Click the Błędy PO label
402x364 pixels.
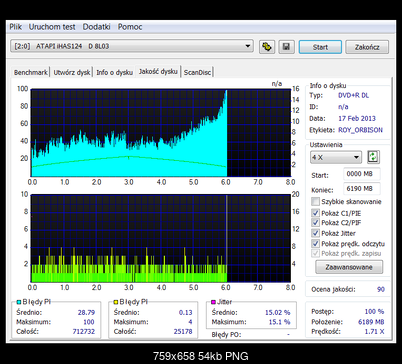226,334
